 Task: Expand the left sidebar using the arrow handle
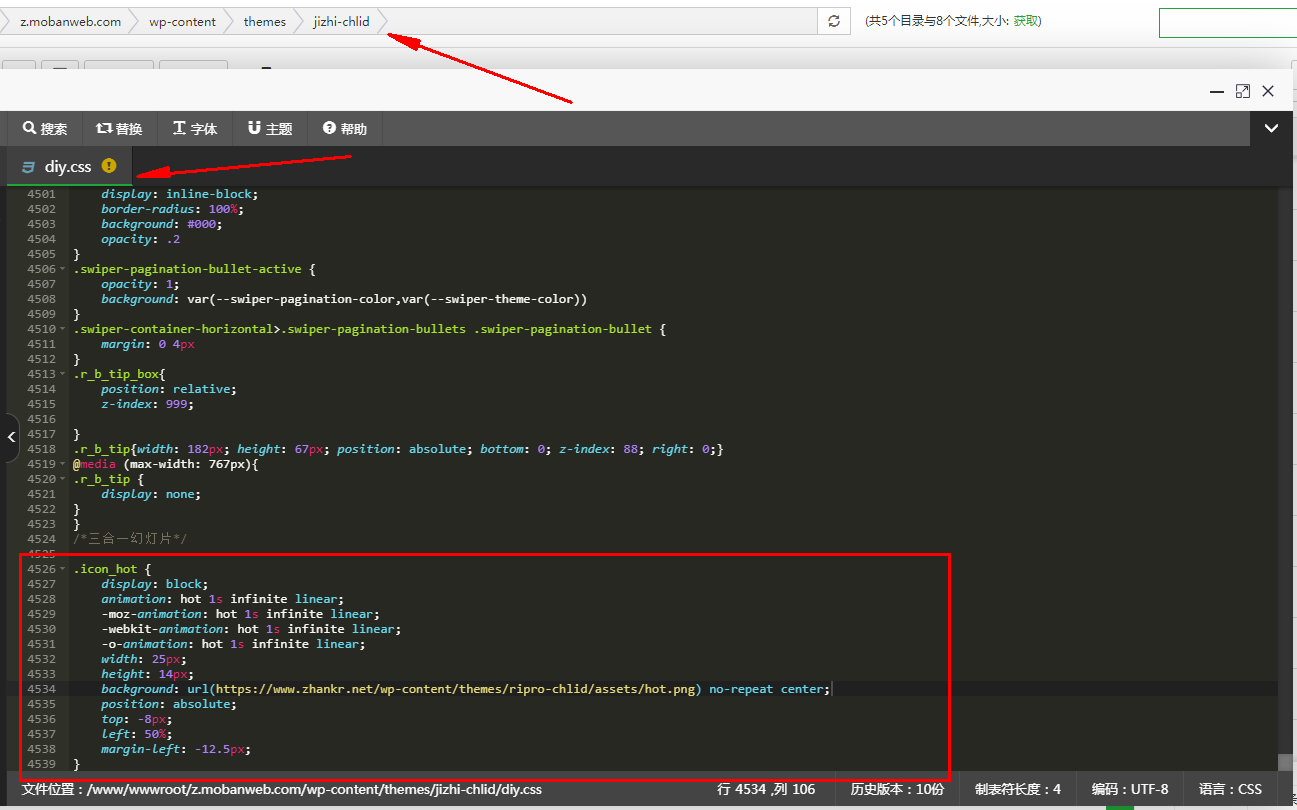pyautogui.click(x=10, y=437)
